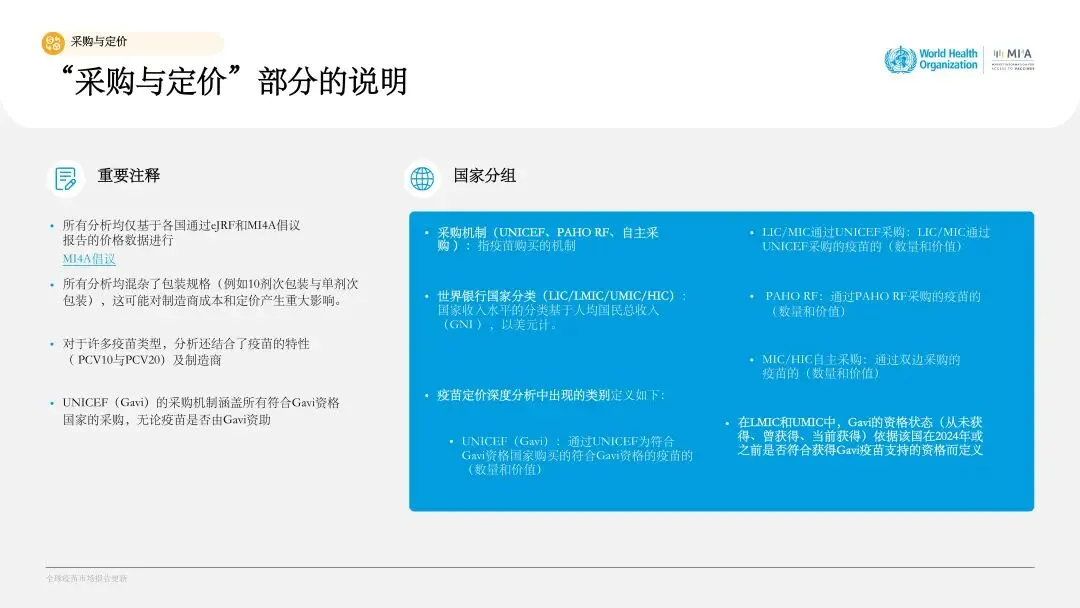Viewport: 1080px width, 608px height.
Task: Click the slide title “采购与定价”部分的说明
Action: point(233,81)
